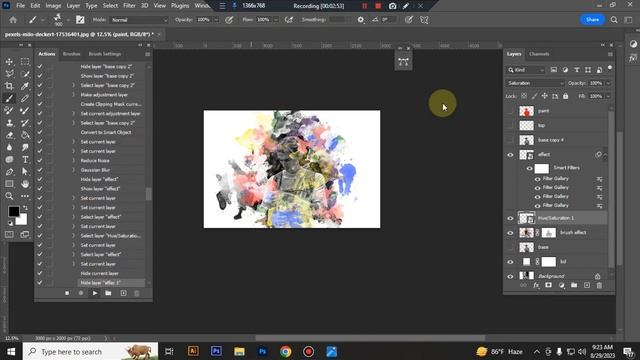640x360 pixels.
Task: Select the Zoom tool
Action: point(9,196)
